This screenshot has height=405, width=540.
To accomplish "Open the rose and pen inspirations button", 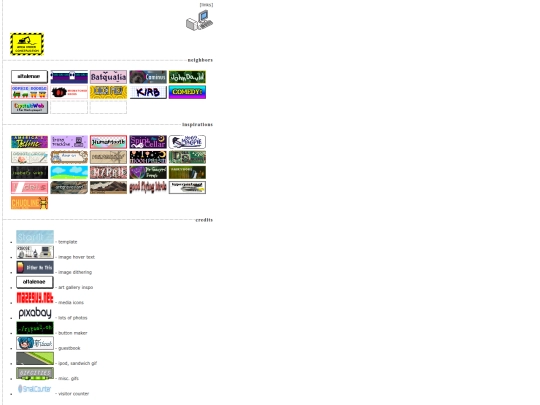I will point(29,157).
